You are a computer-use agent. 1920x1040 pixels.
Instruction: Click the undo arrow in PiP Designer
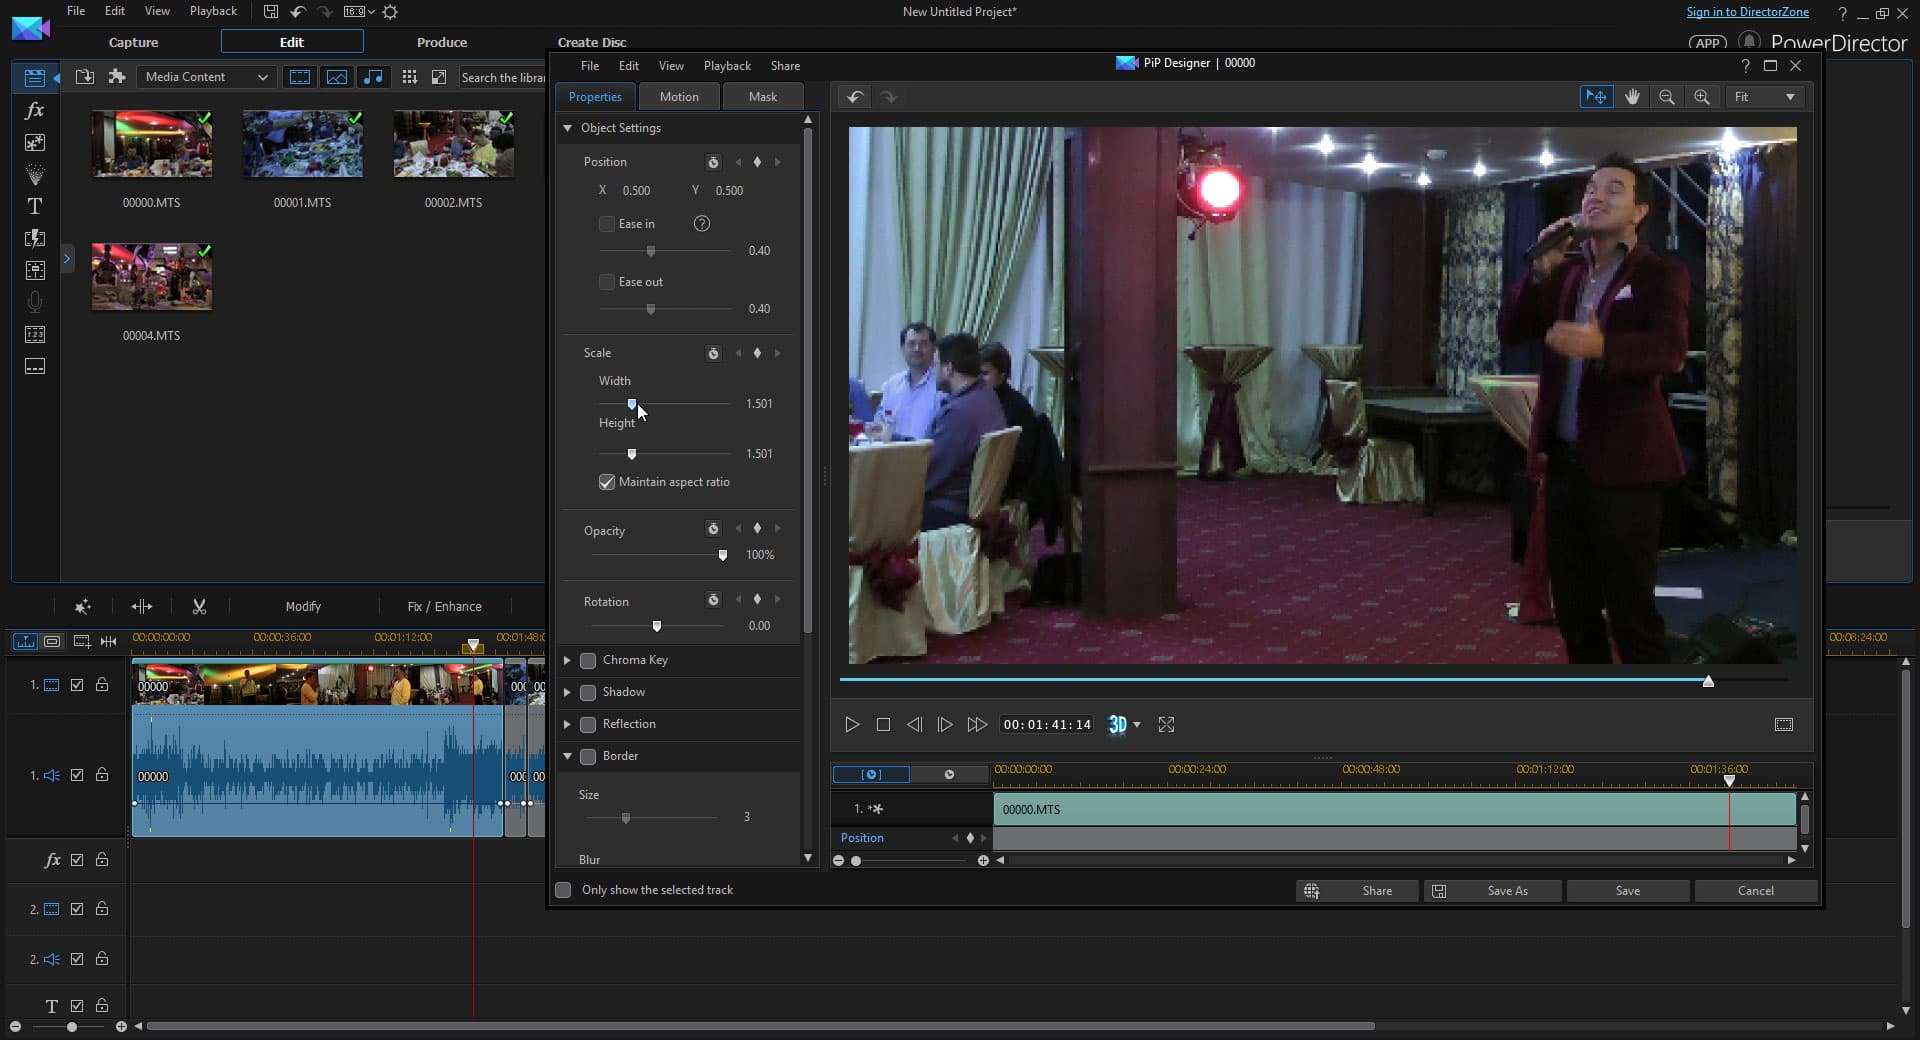(855, 97)
